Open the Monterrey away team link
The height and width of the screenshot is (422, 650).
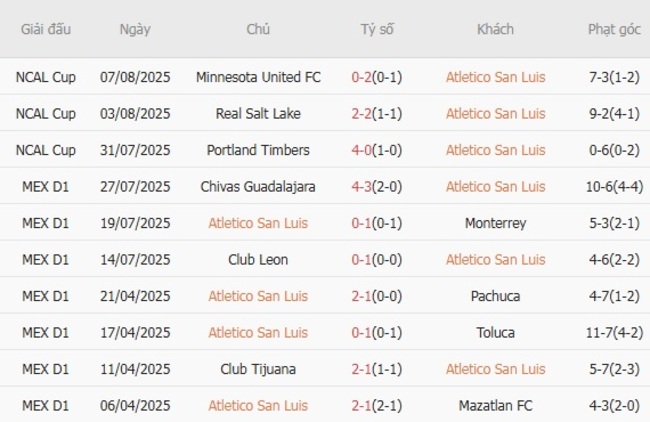tap(495, 223)
